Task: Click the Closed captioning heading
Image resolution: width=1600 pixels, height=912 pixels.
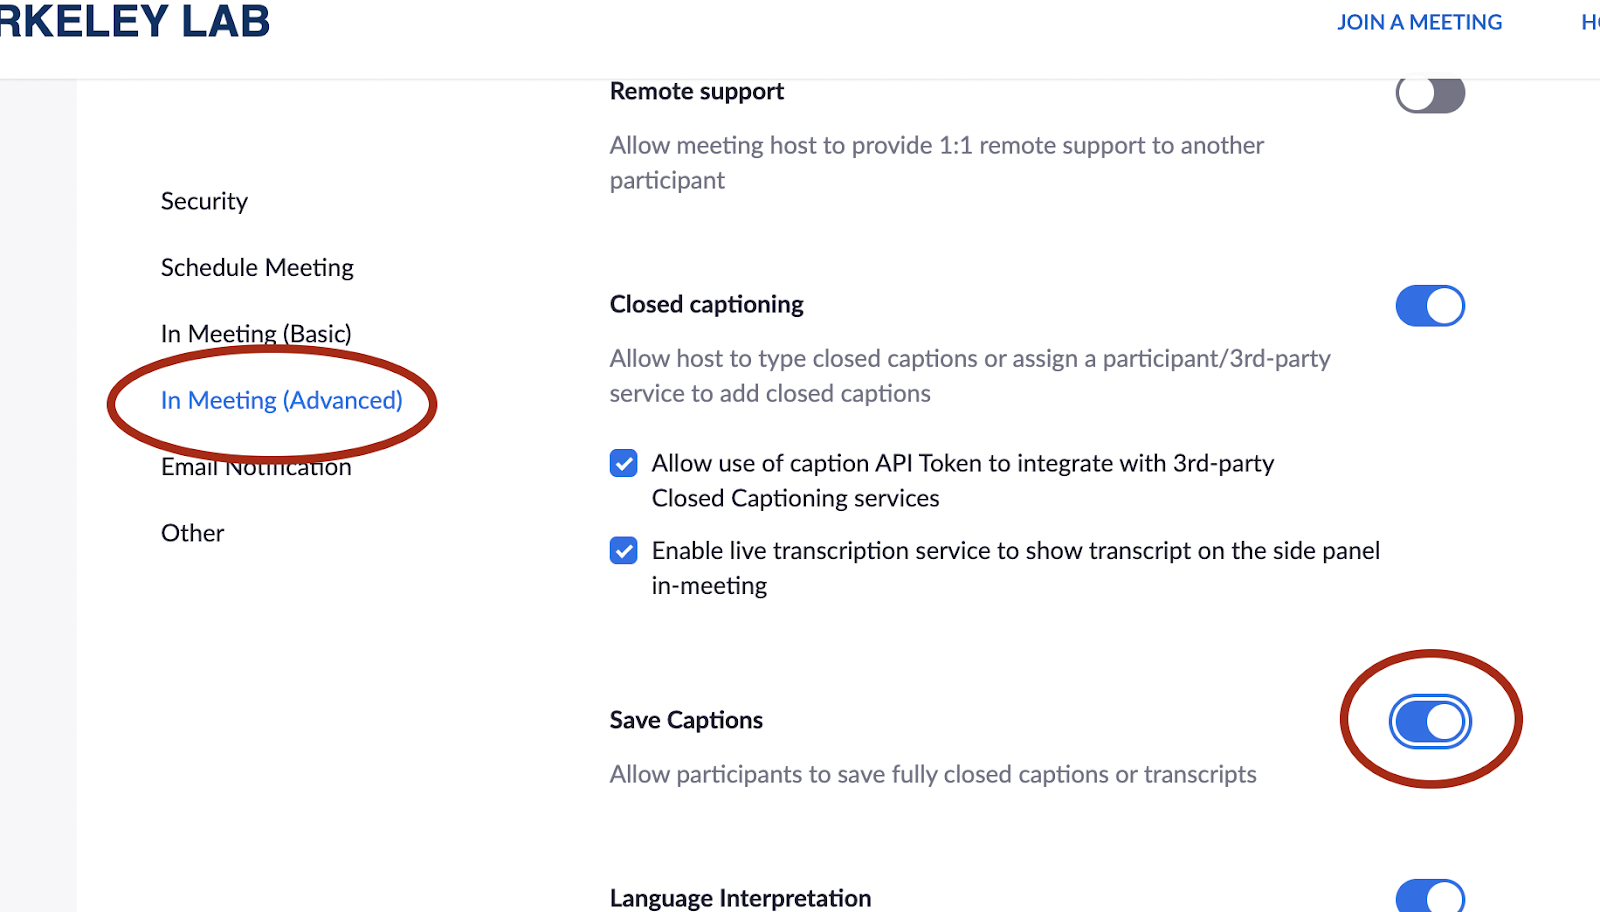Action: click(x=707, y=305)
